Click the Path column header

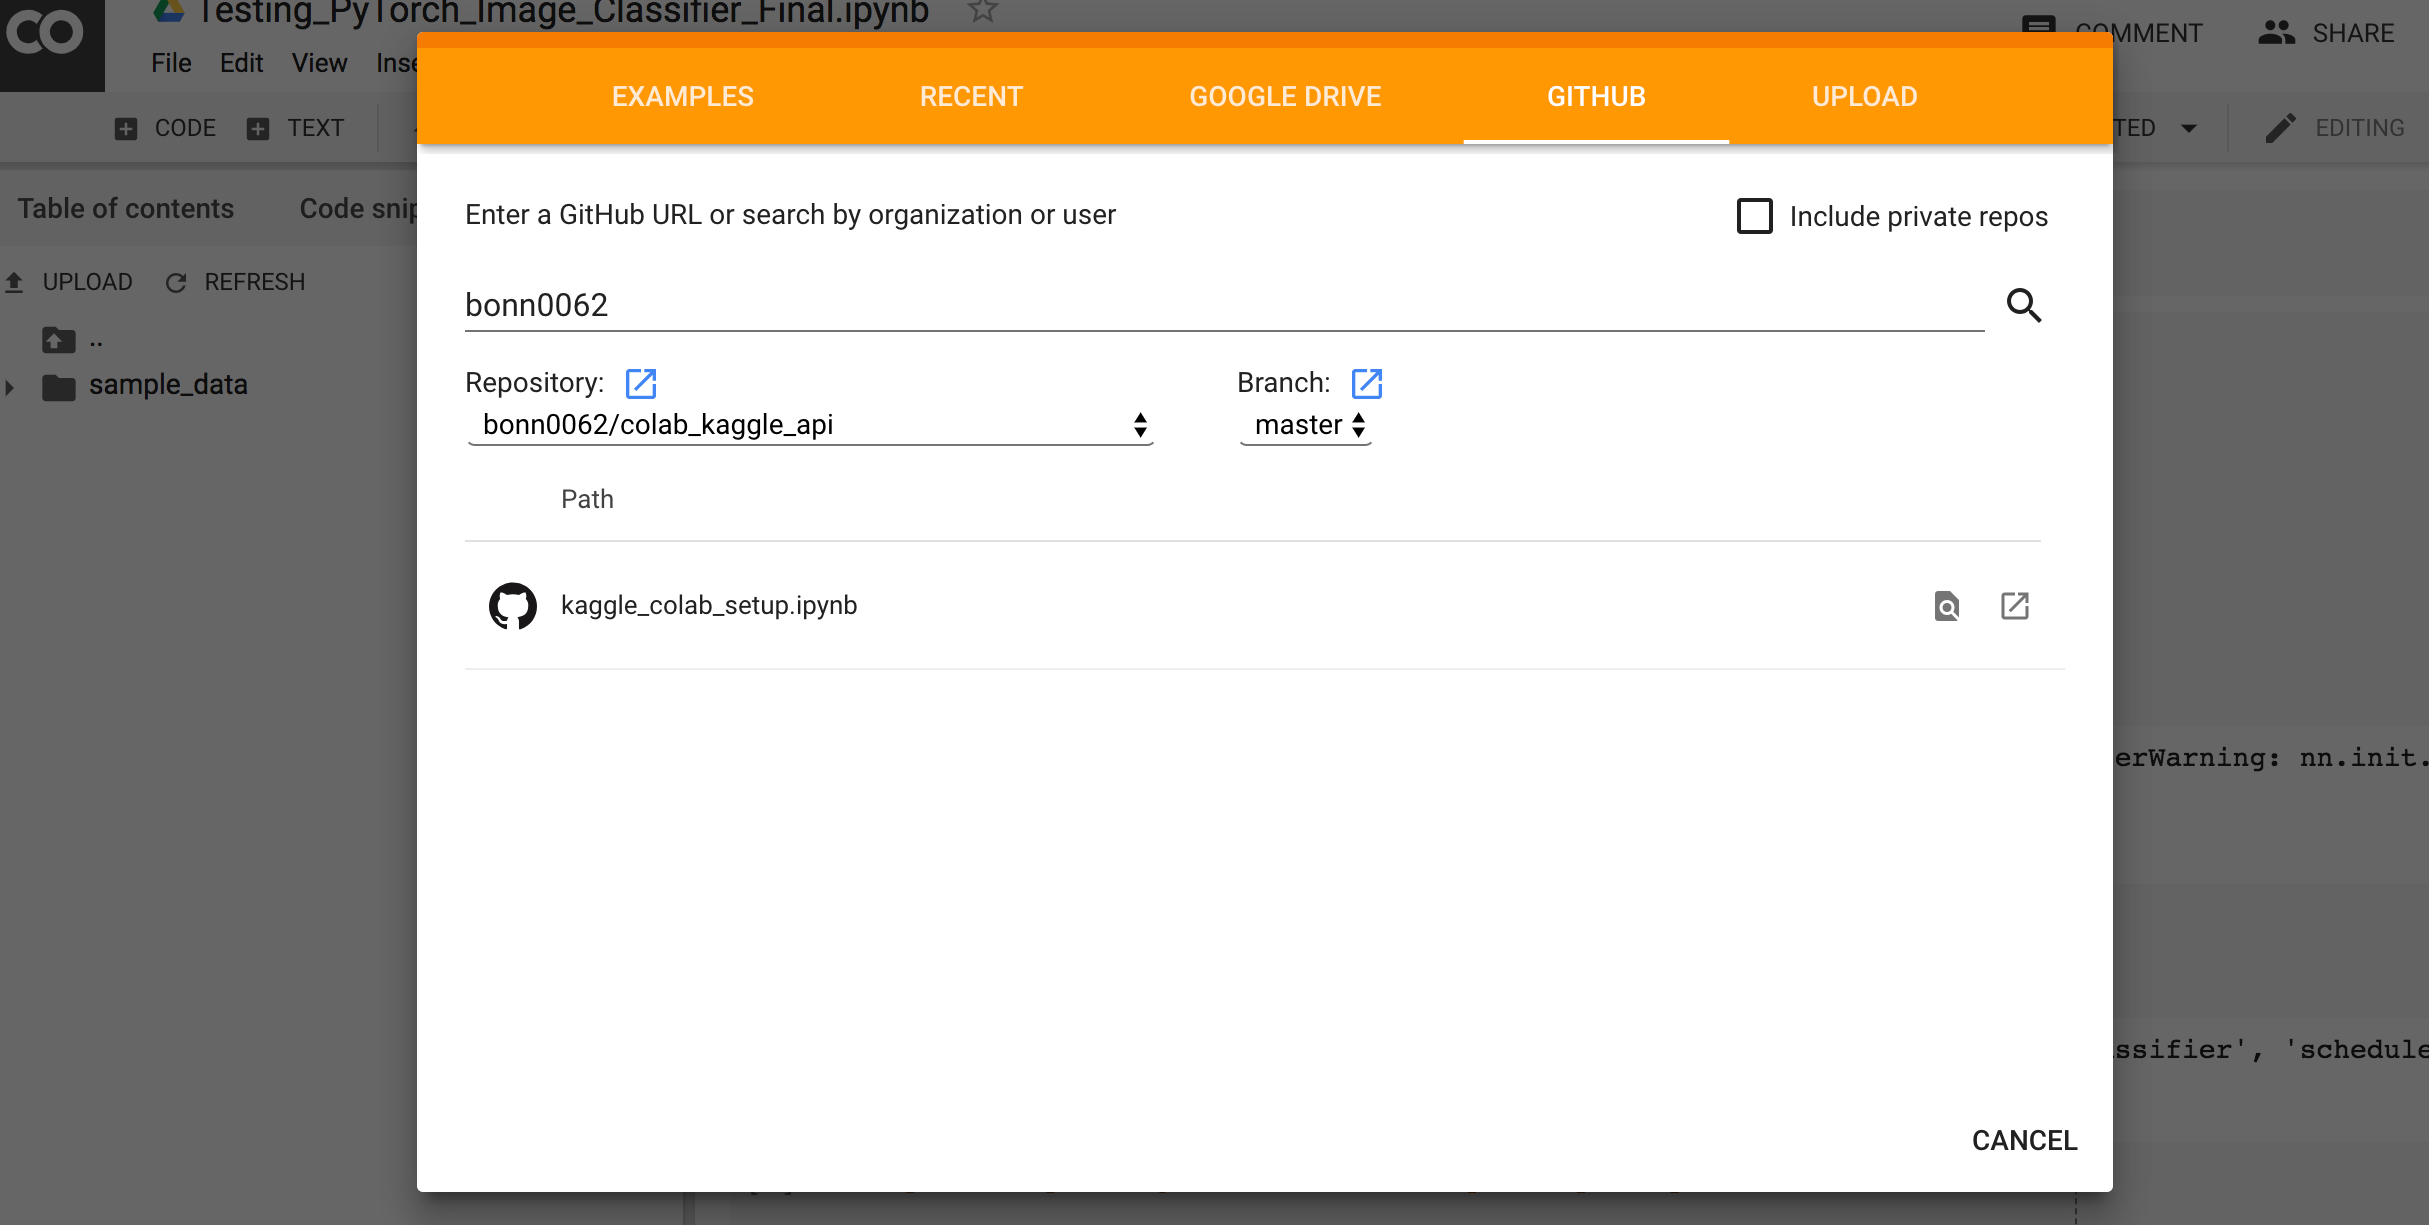point(587,499)
